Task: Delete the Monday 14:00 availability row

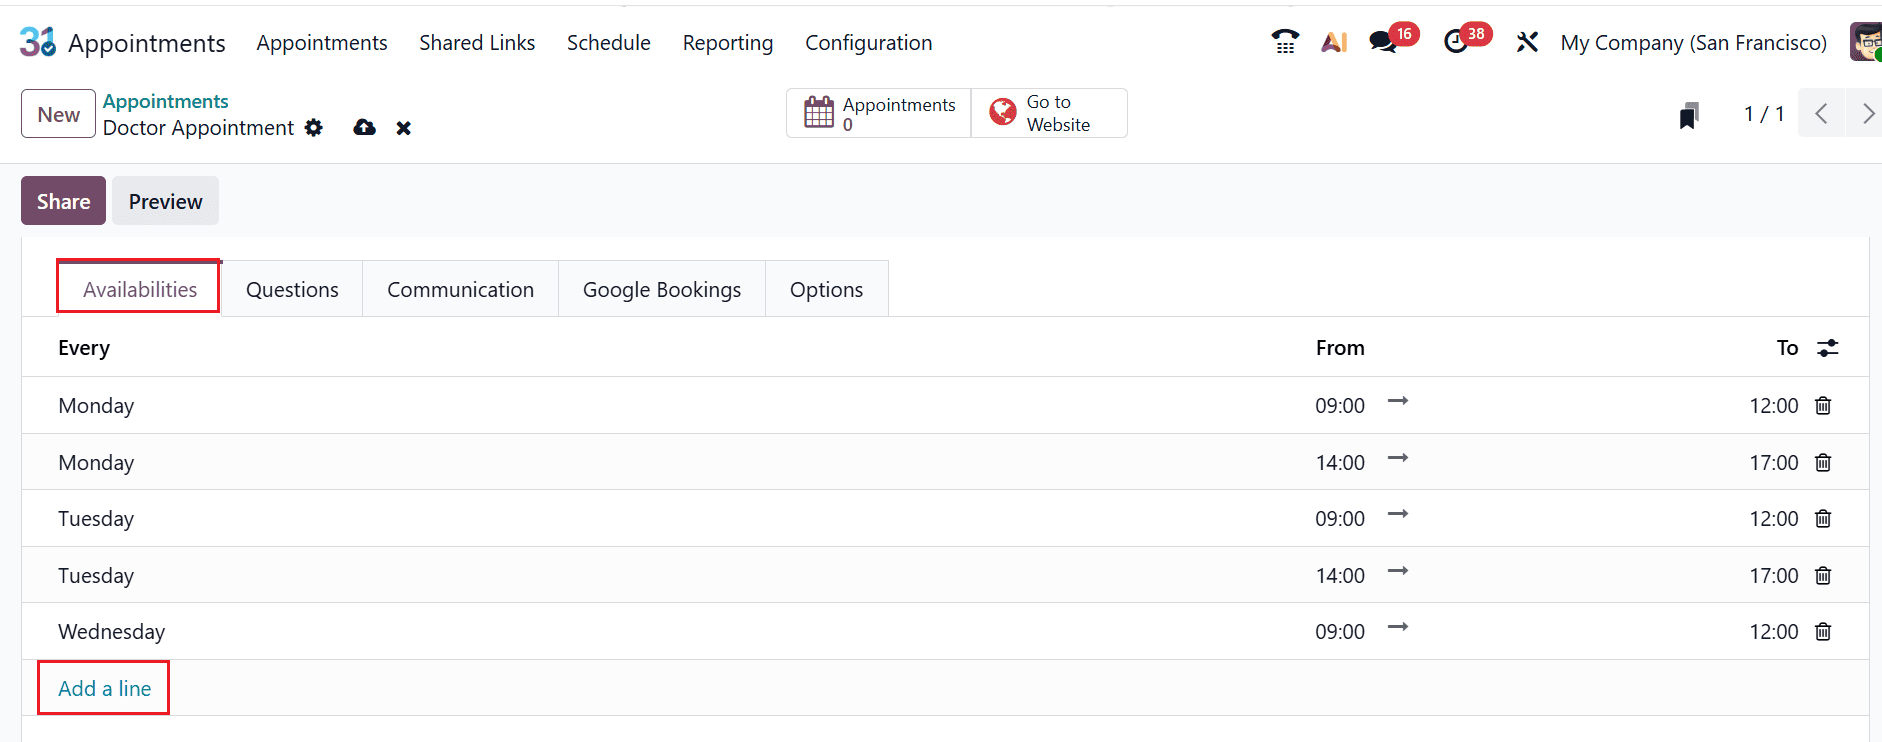Action: coord(1823,462)
